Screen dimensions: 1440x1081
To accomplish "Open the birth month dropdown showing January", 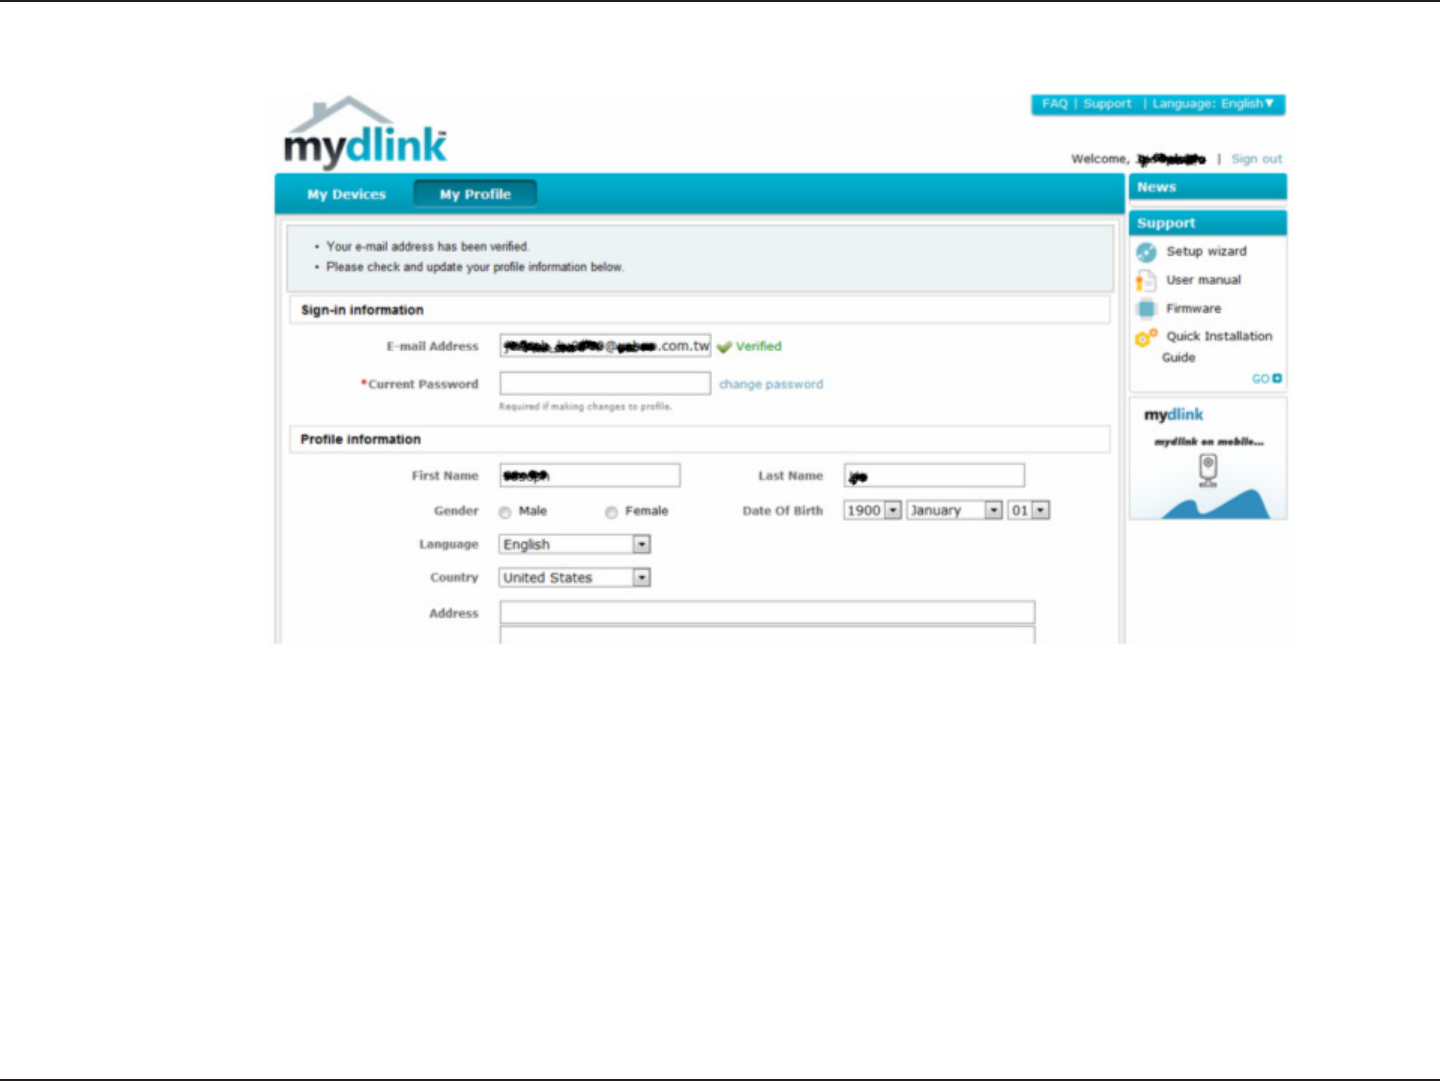I will point(954,510).
